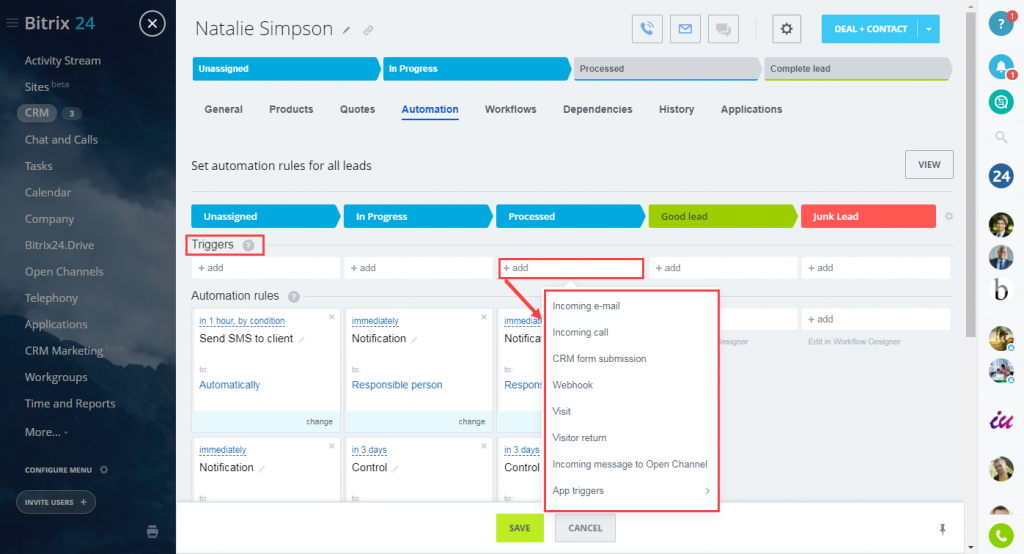Toggle the hamburger menu next to Bitrix 24

(12, 23)
